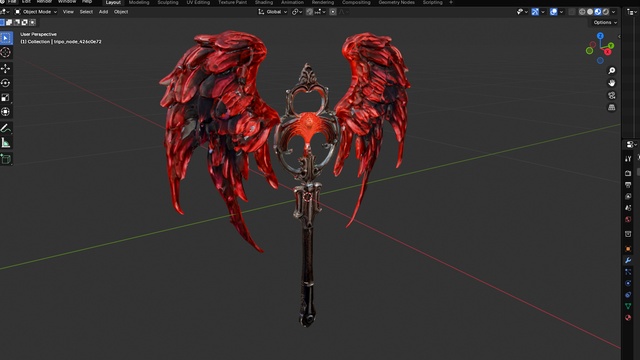Open the Add menu in header
This screenshot has width=640, height=360.
103,12
